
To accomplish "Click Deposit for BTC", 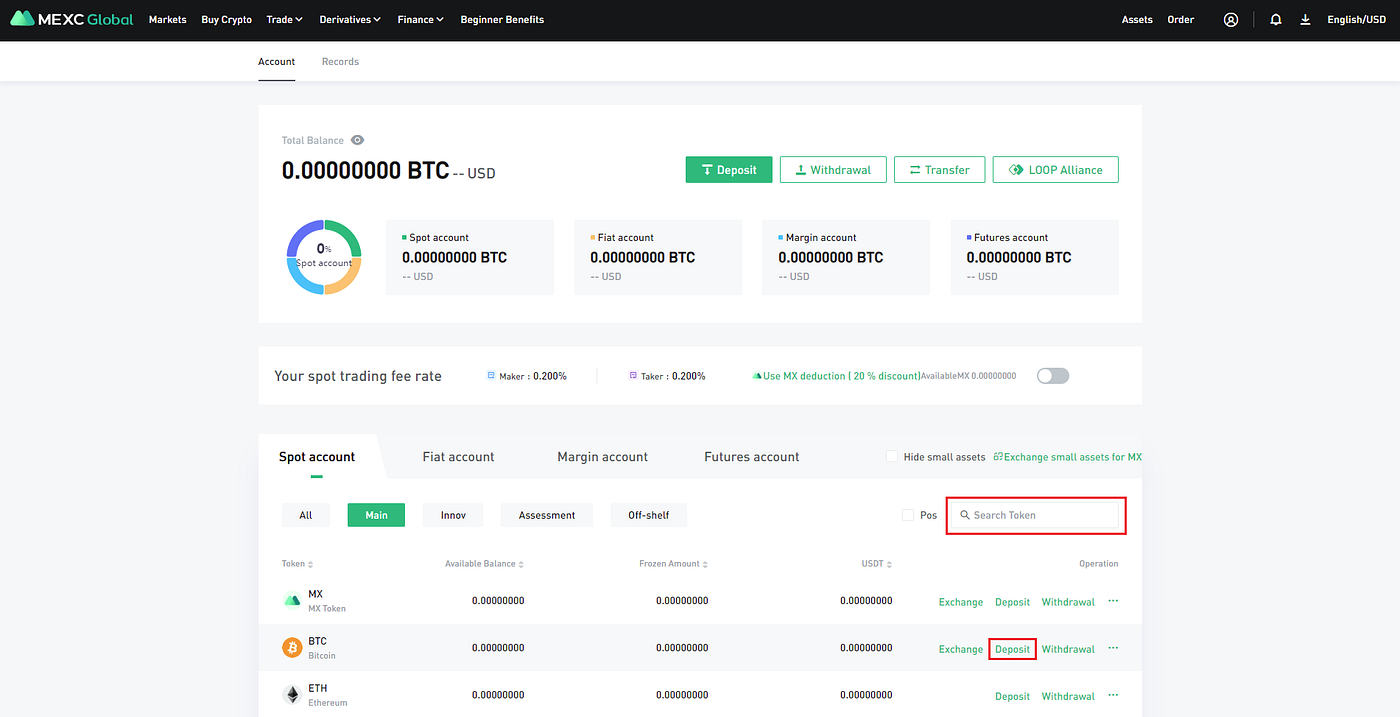I will [1012, 649].
